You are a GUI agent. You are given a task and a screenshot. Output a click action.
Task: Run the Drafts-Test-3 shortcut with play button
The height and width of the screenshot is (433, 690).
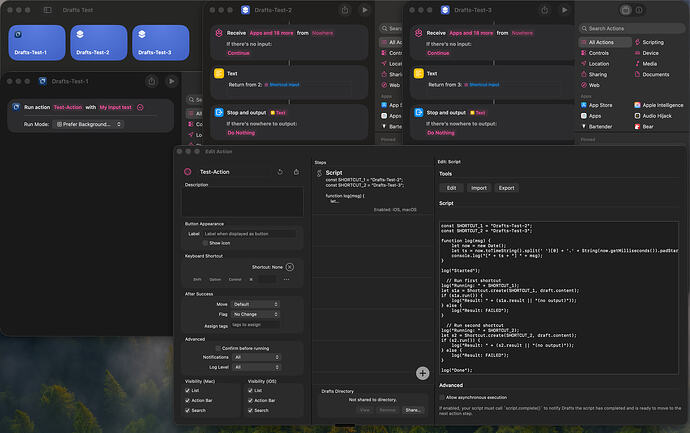coord(563,10)
